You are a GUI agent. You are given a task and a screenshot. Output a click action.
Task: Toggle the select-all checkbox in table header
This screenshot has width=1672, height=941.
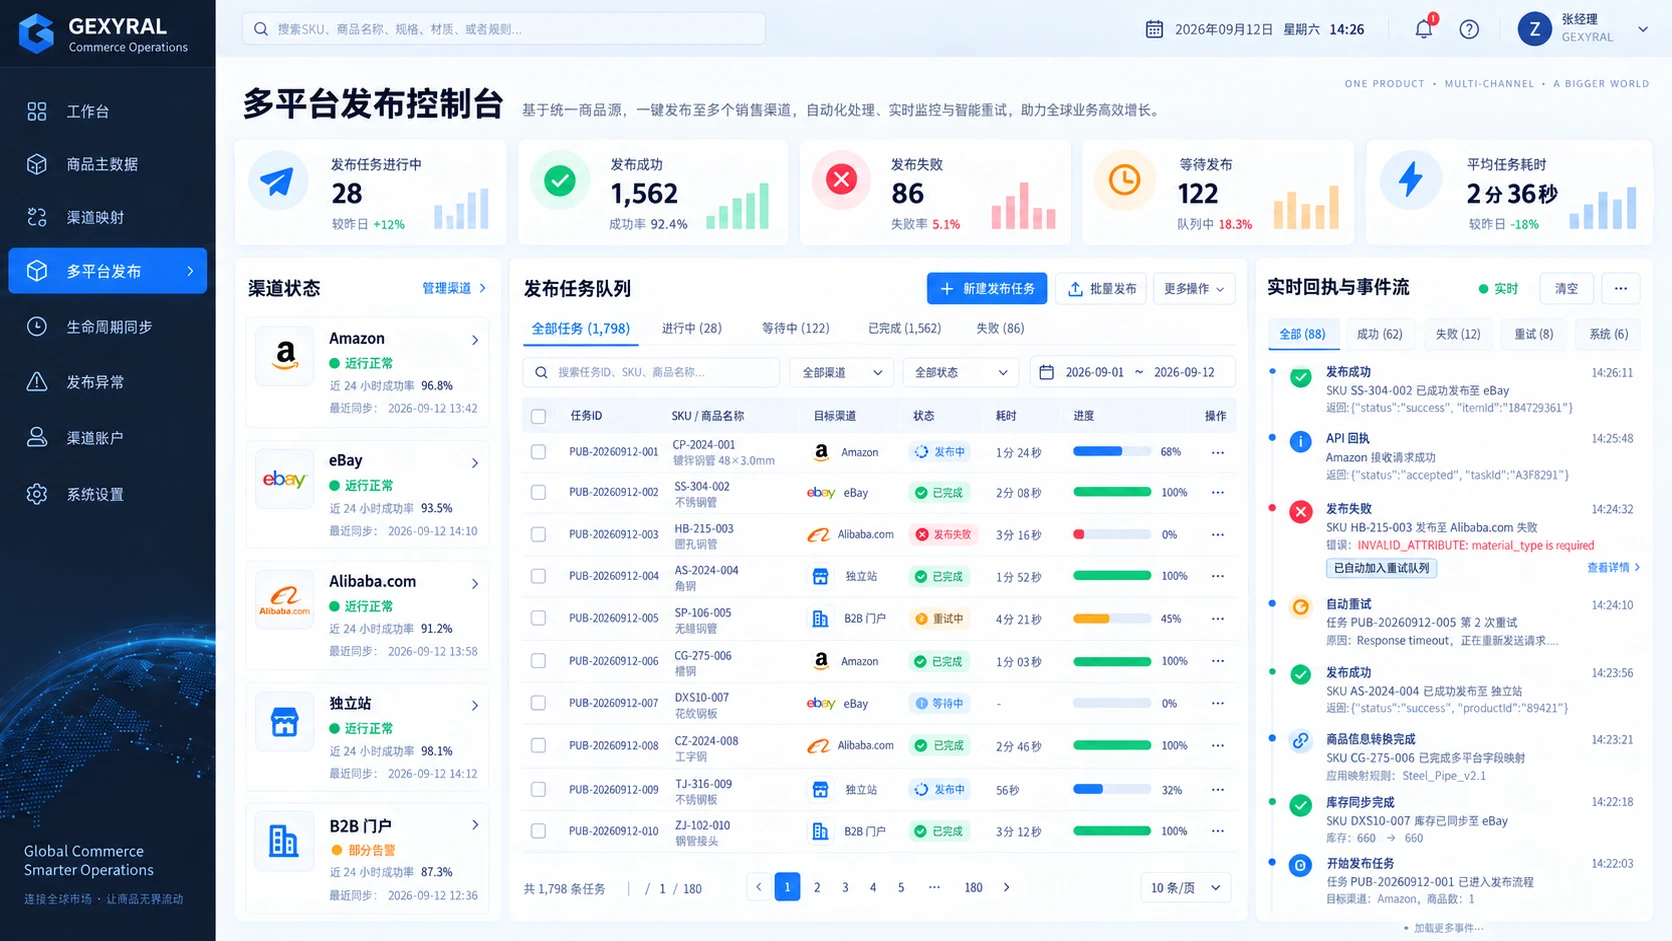tap(538, 416)
